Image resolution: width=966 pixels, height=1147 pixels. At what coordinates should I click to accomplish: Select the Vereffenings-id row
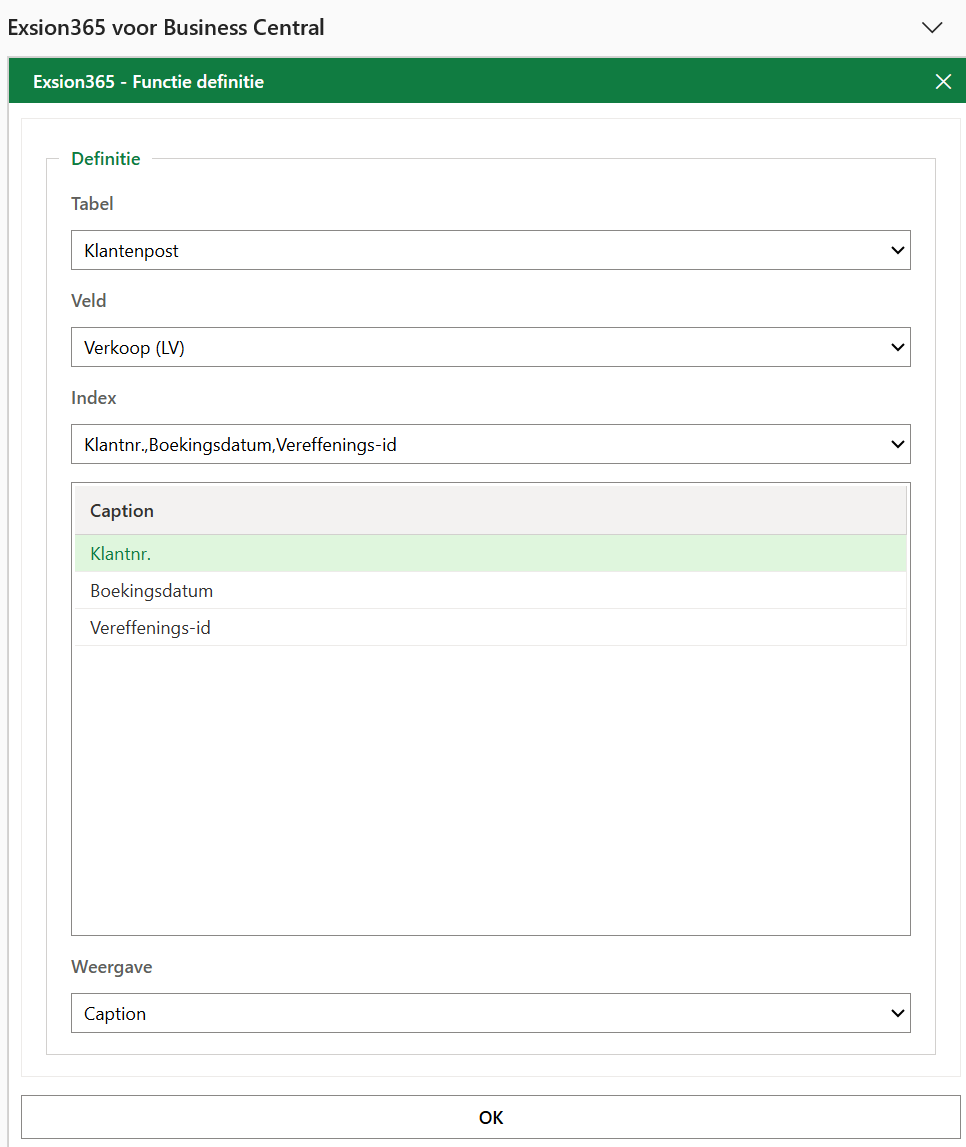point(490,628)
